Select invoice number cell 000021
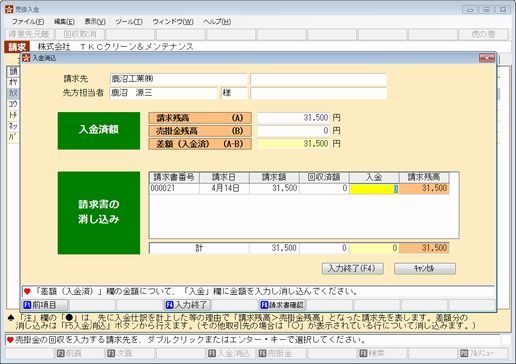 pyautogui.click(x=174, y=188)
